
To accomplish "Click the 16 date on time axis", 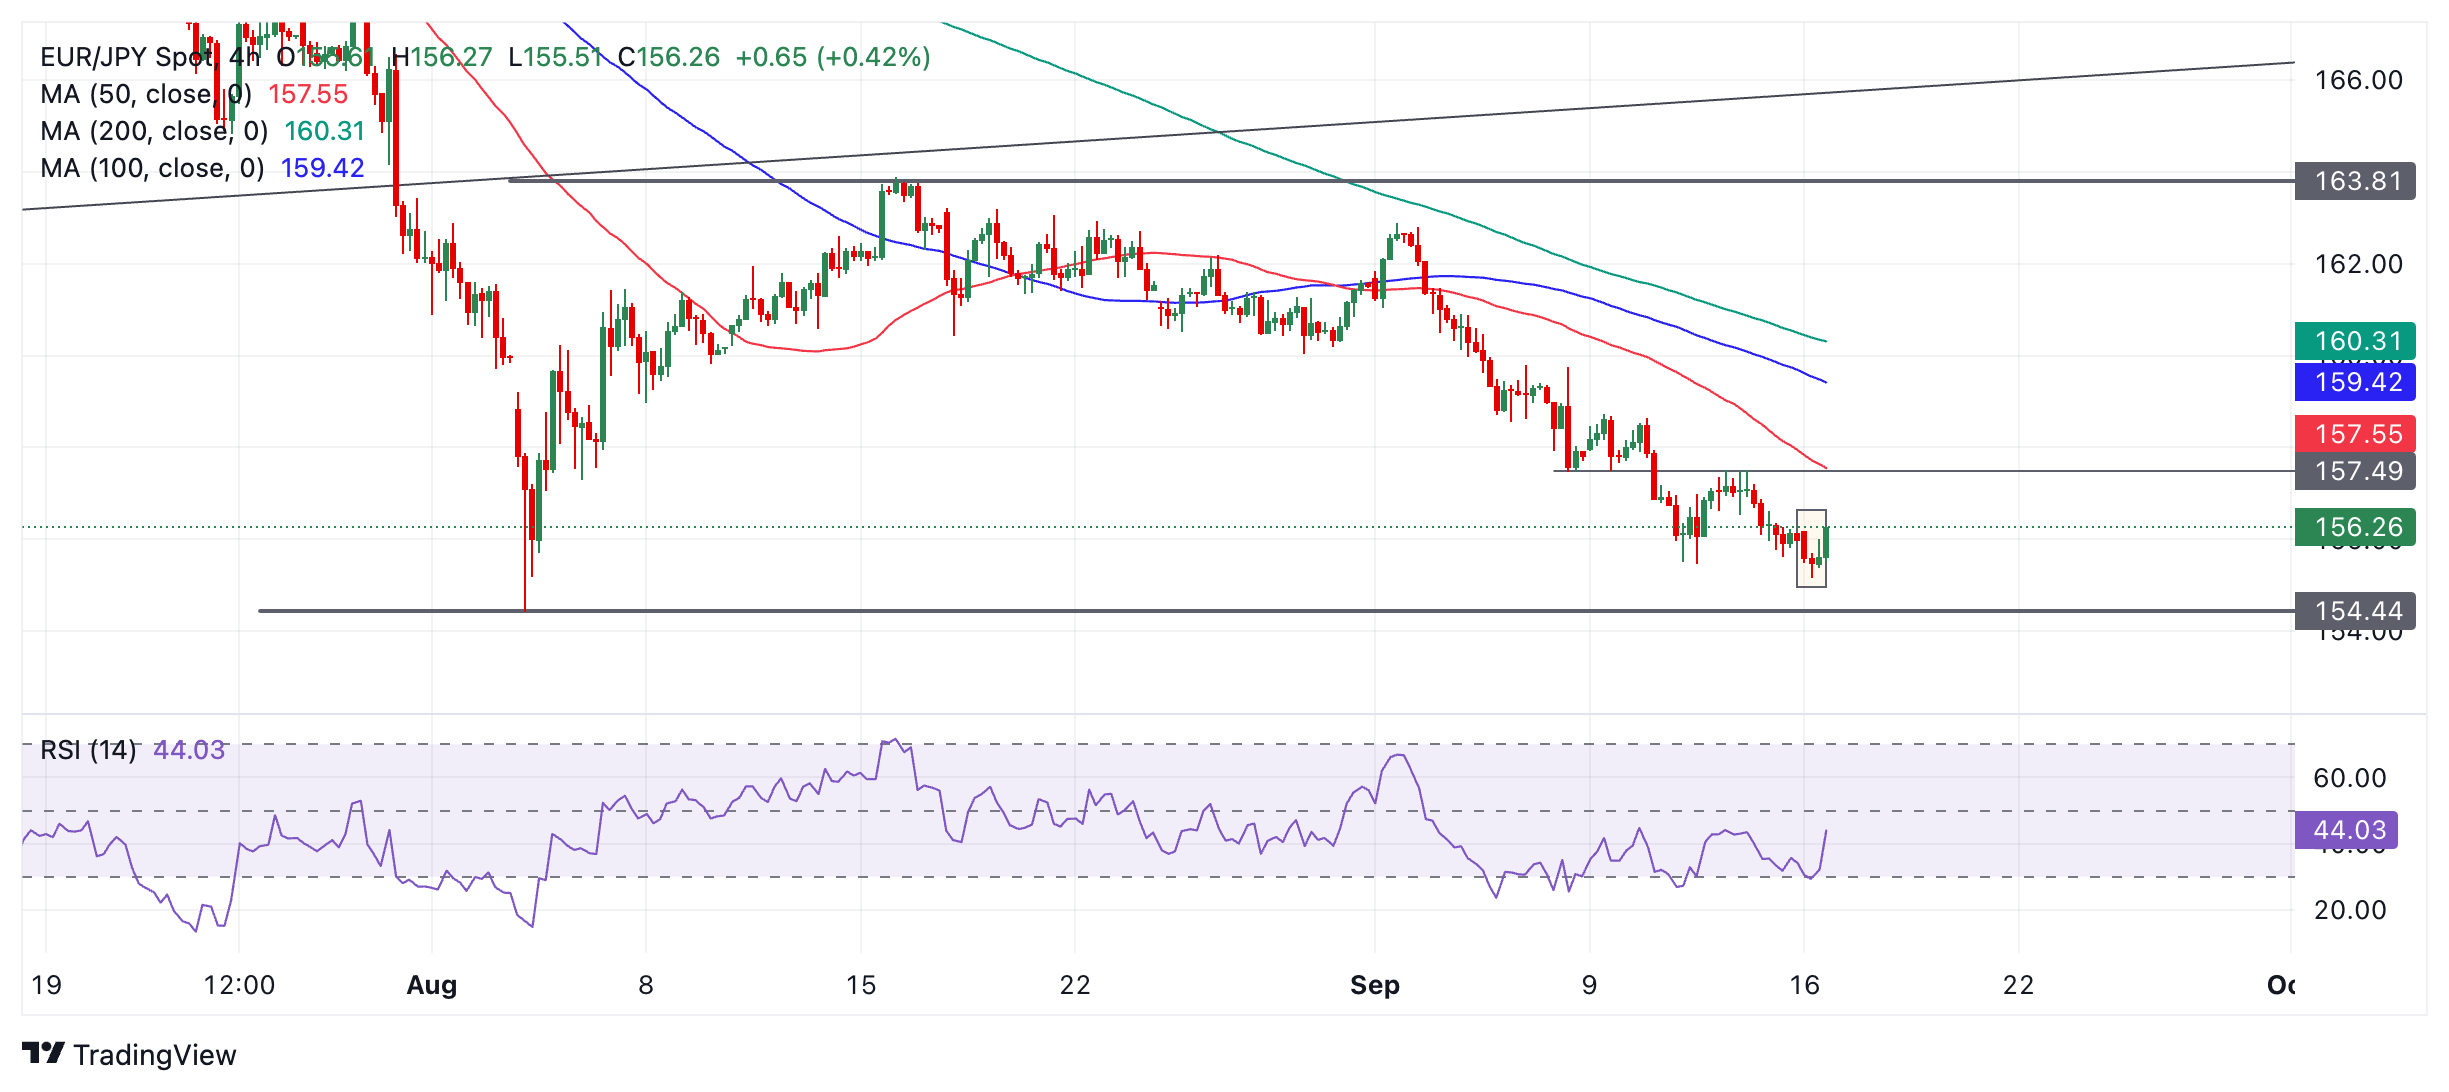I will pyautogui.click(x=1804, y=985).
